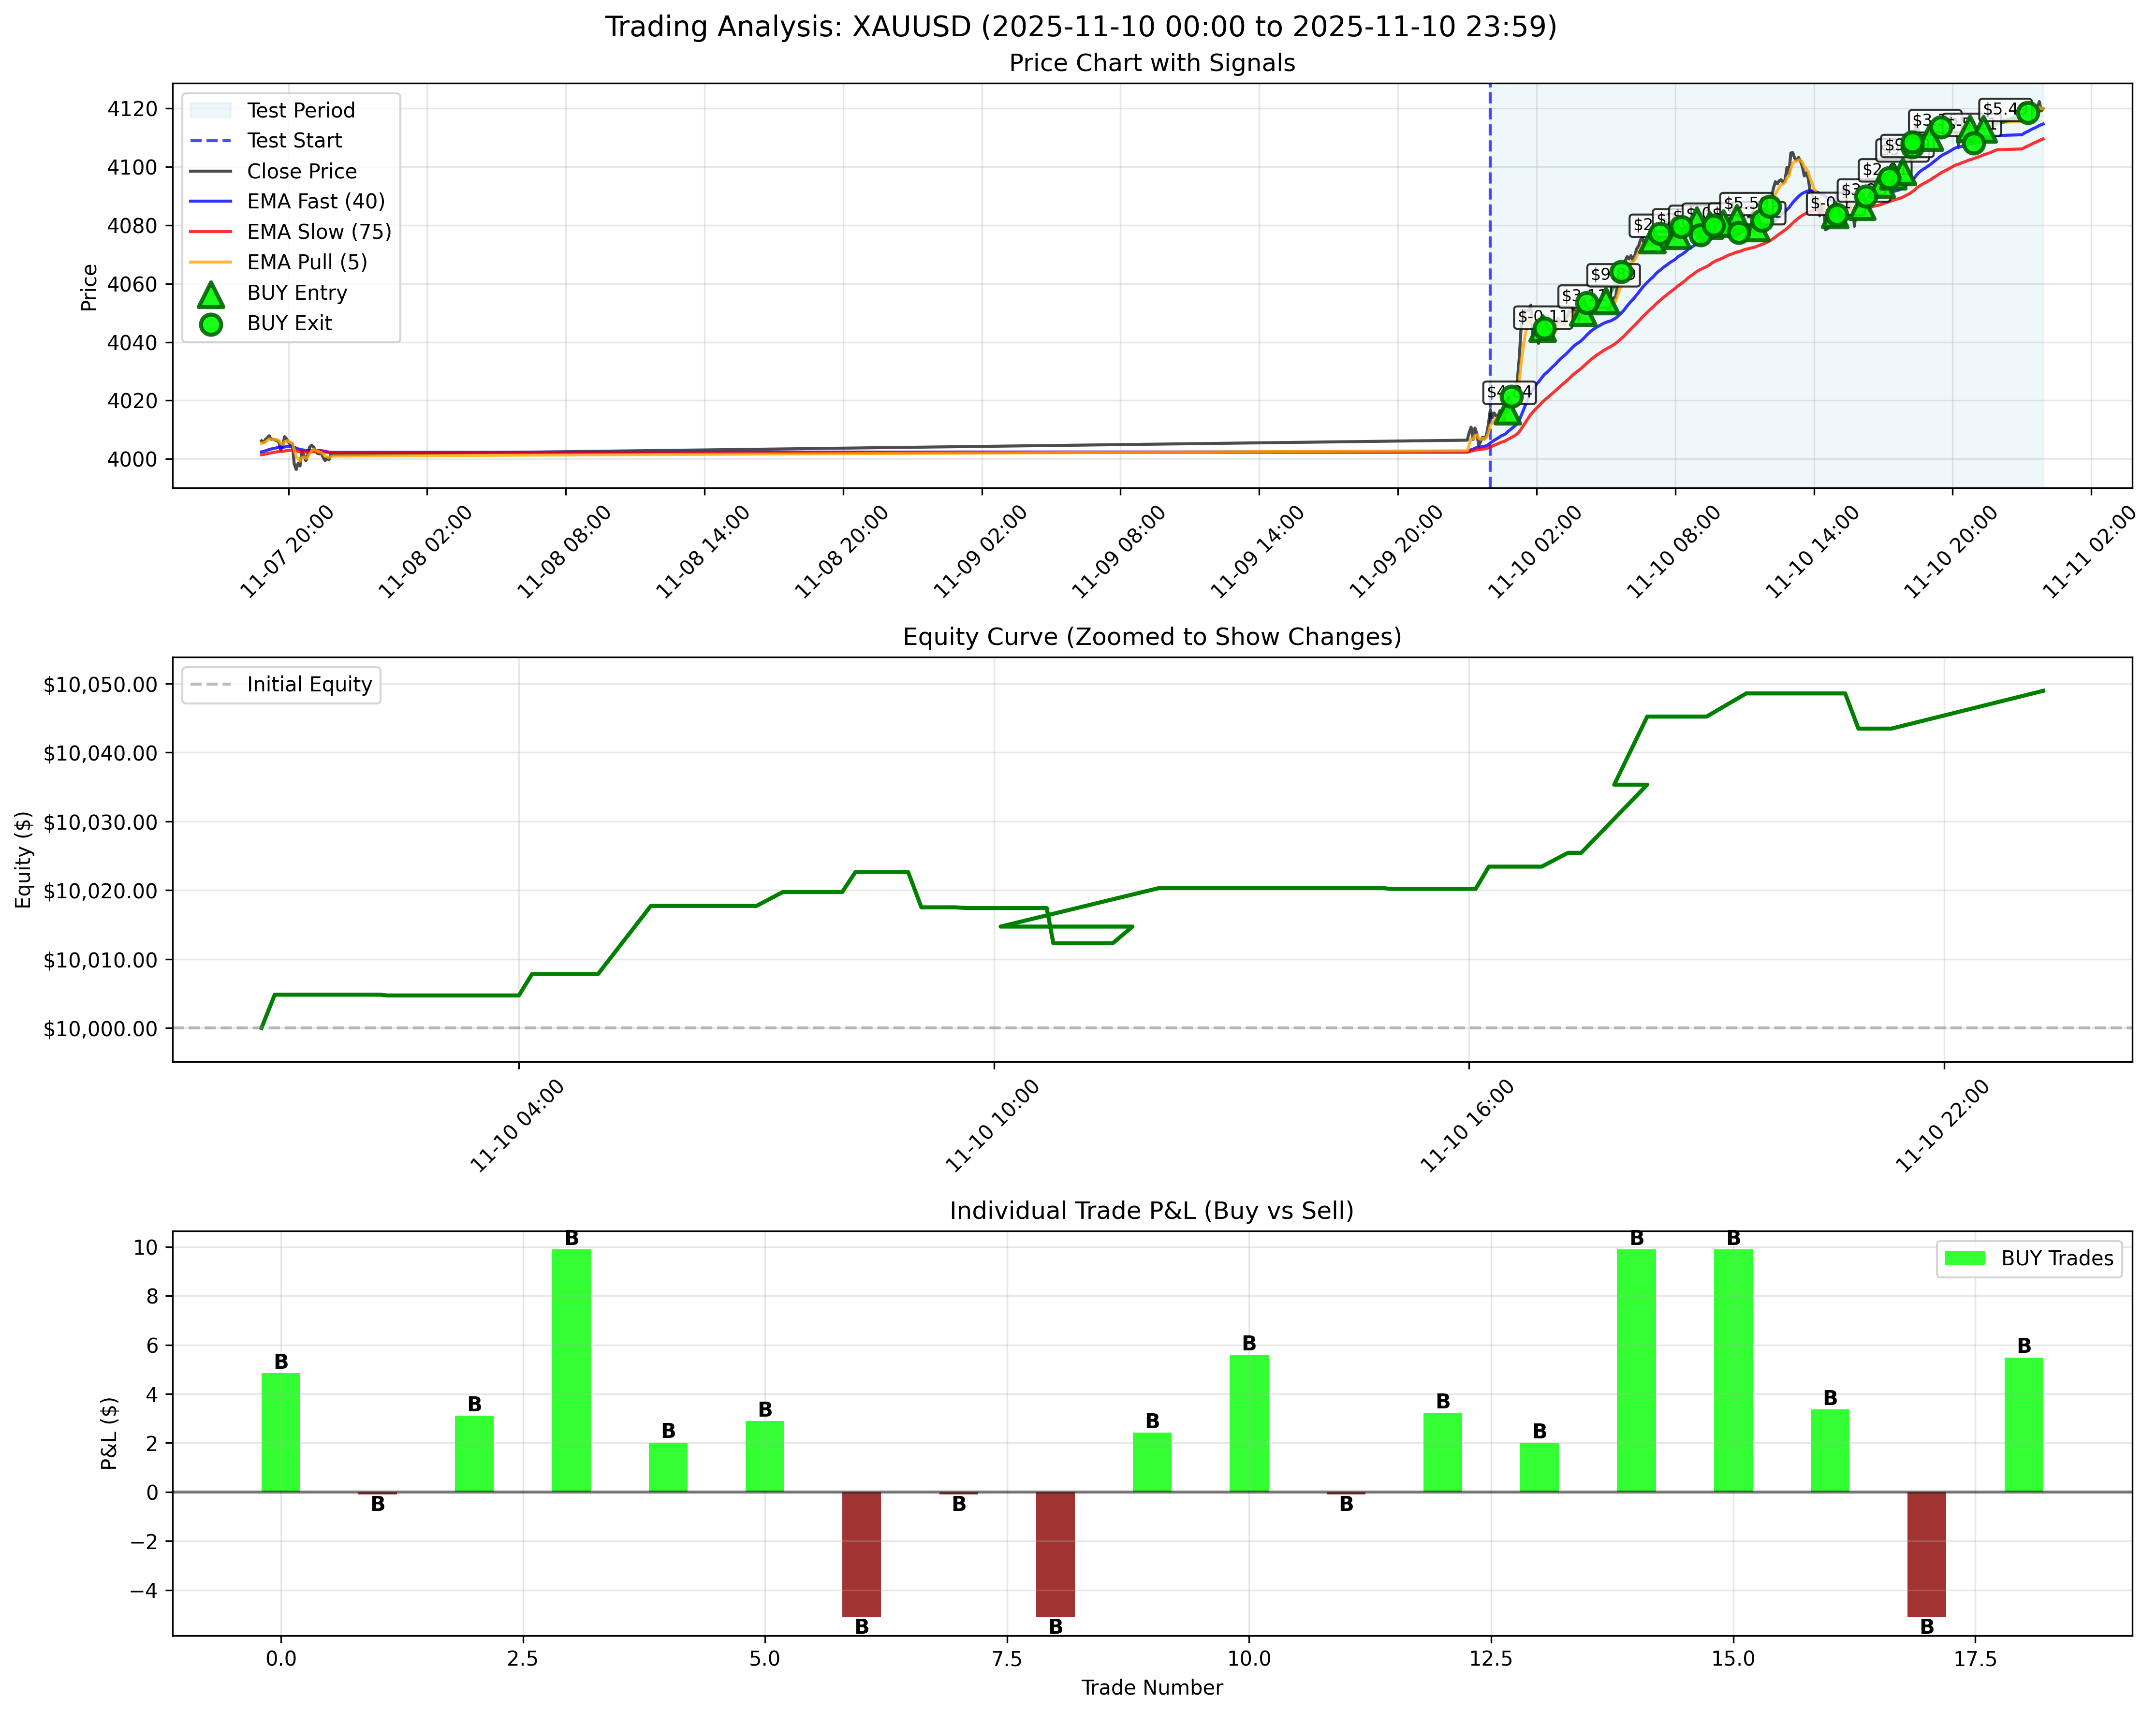Click the red loss bar at trade 6
Image resolution: width=2156 pixels, height=1713 pixels.
tap(861, 1553)
